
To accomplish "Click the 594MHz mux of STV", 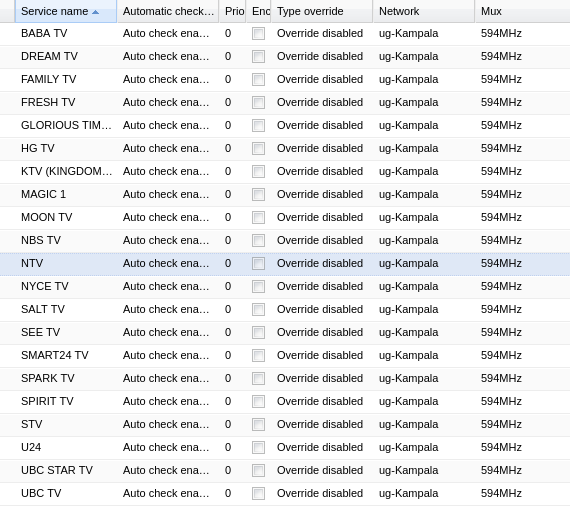I will pyautogui.click(x=501, y=424).
